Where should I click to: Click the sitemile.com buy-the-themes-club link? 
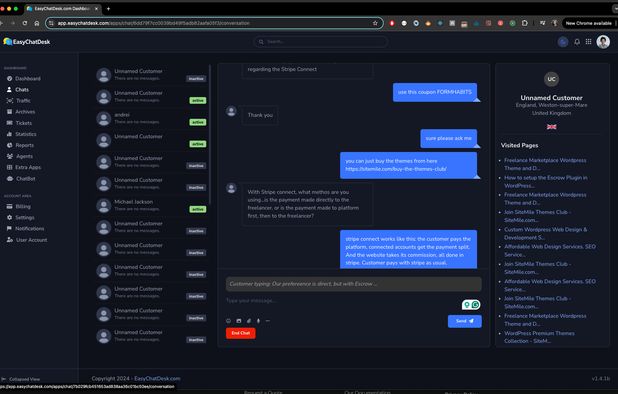click(x=396, y=169)
